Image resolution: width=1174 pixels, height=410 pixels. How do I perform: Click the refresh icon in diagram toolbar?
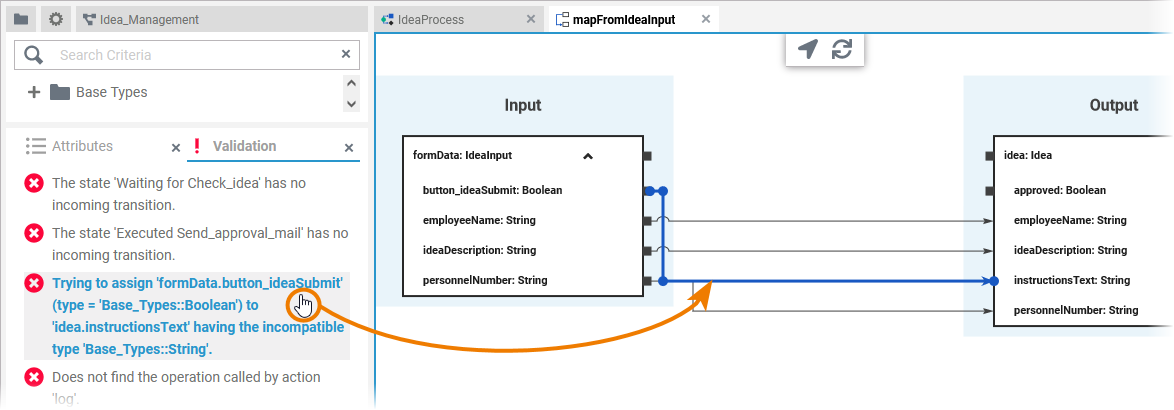pyautogui.click(x=842, y=49)
